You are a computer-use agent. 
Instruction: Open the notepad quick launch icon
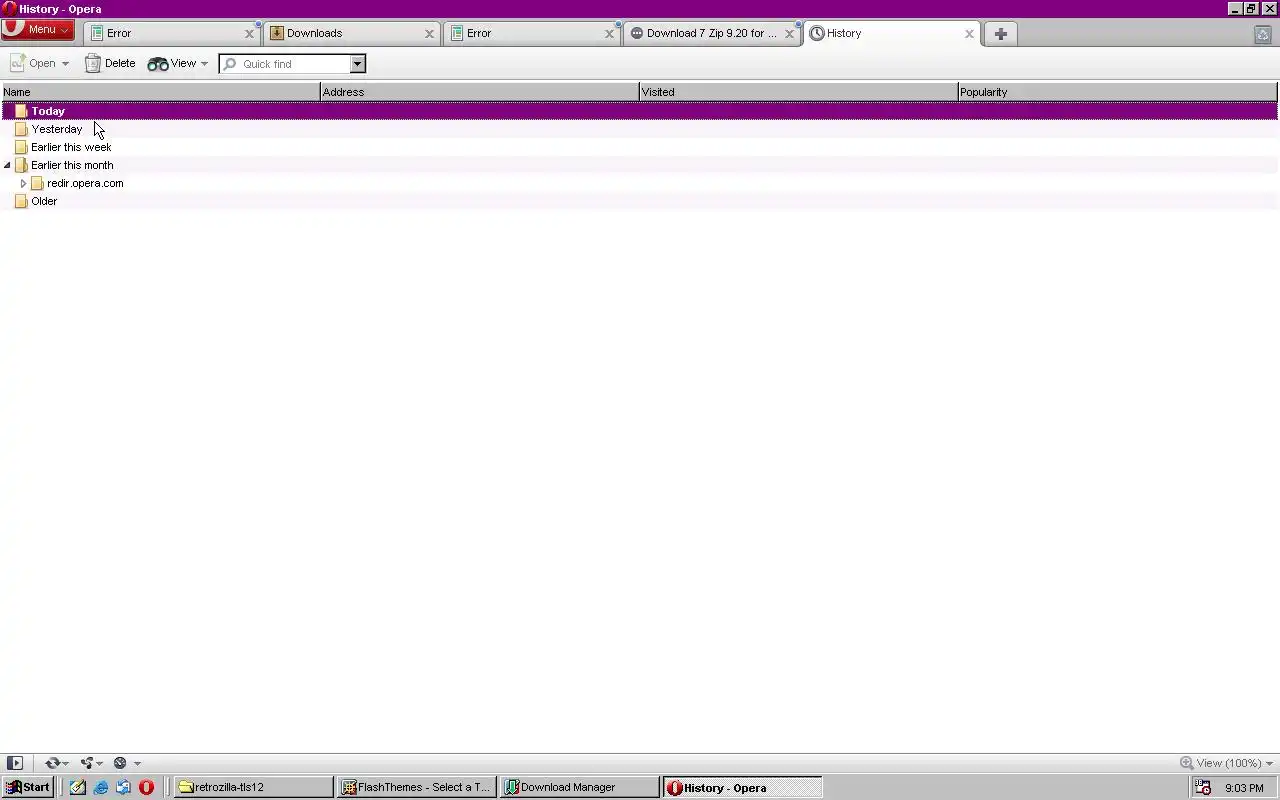77,787
